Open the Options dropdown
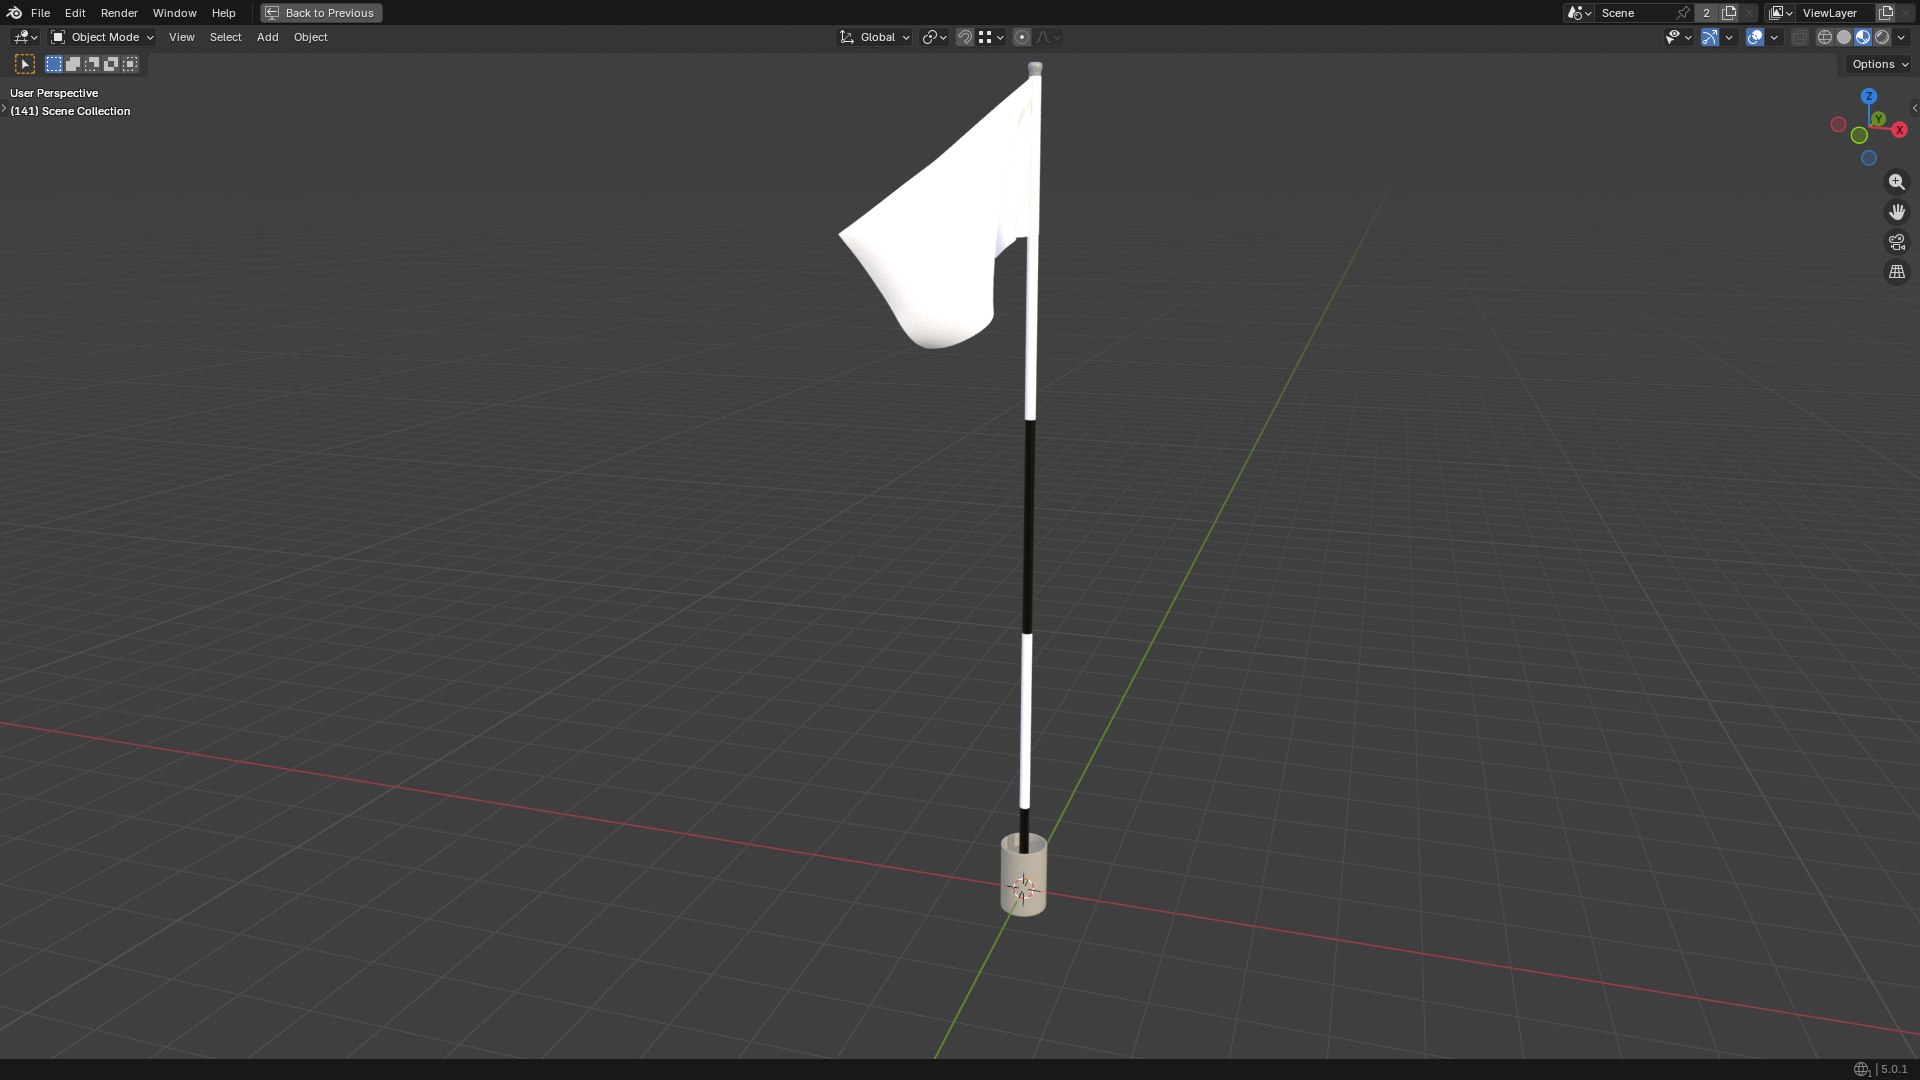 tap(1880, 64)
